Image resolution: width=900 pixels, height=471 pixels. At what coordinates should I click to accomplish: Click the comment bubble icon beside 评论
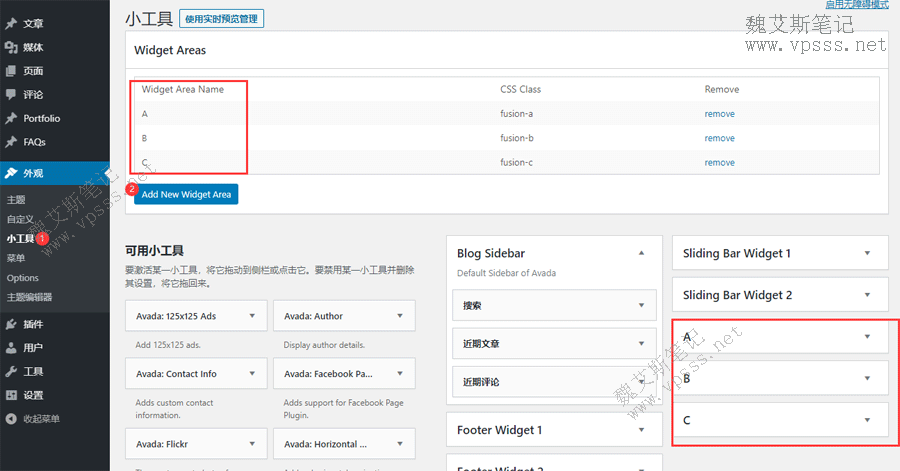coord(11,95)
